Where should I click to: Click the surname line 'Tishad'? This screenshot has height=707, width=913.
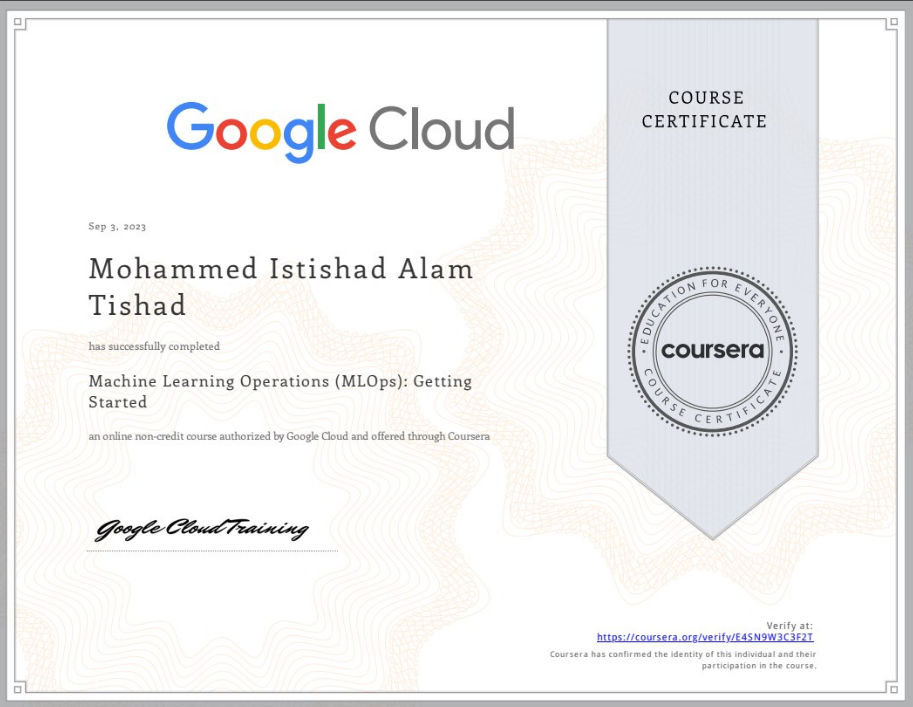[x=137, y=305]
